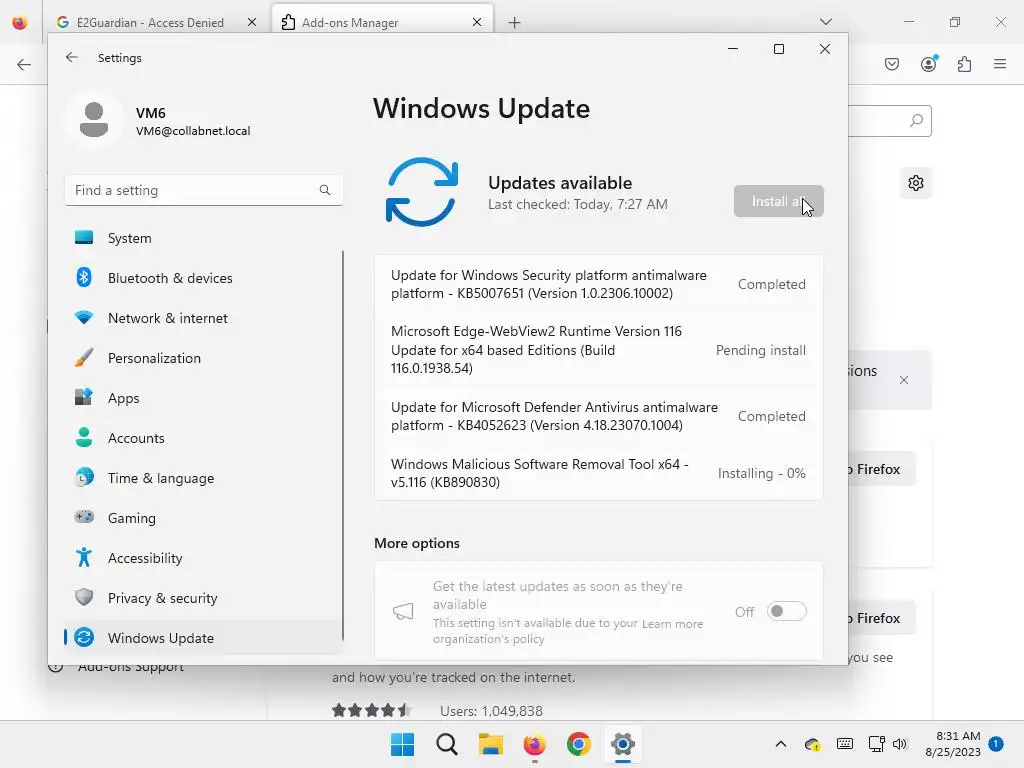Click Add-ons Manager gear tools icon
Viewport: 1024px width, 768px height.
coord(916,183)
